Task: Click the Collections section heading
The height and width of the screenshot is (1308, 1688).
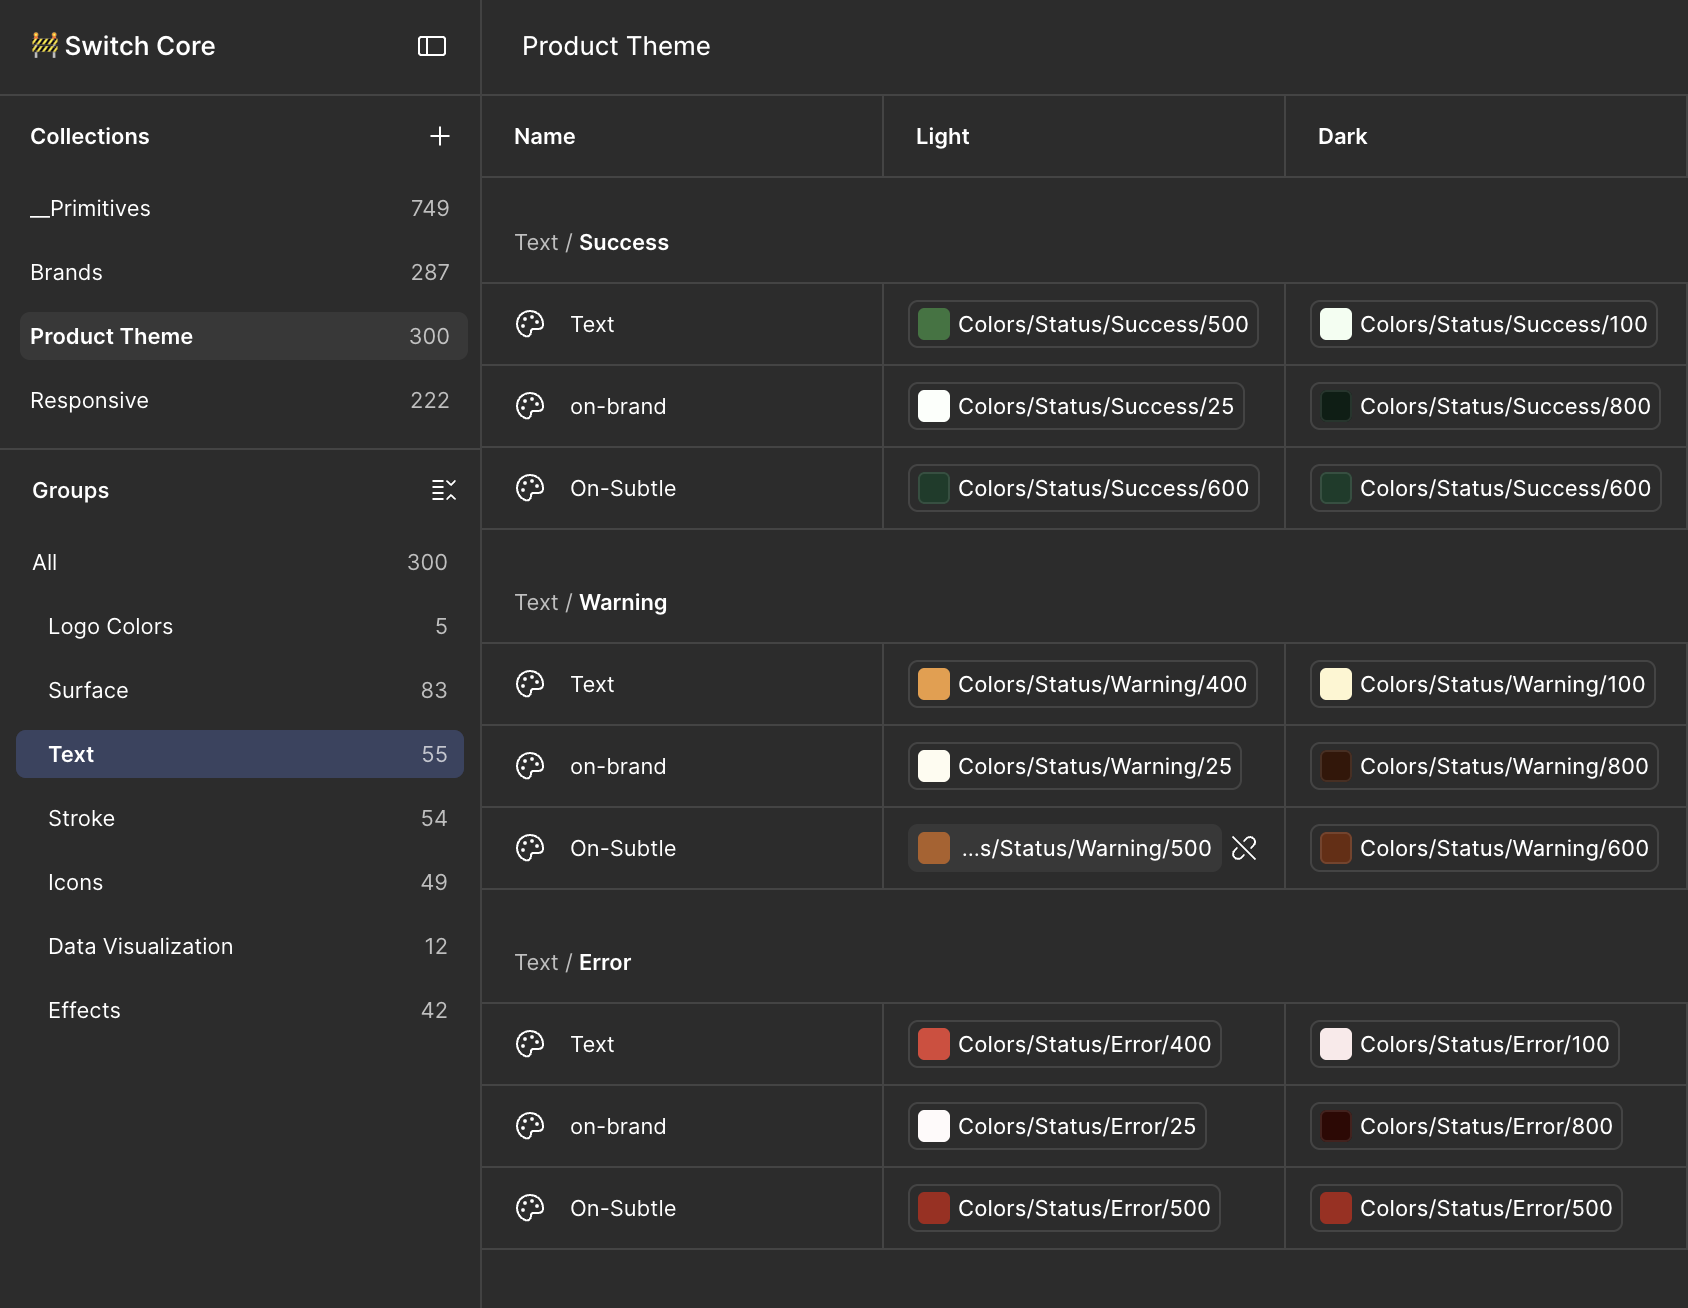Action: tap(90, 136)
